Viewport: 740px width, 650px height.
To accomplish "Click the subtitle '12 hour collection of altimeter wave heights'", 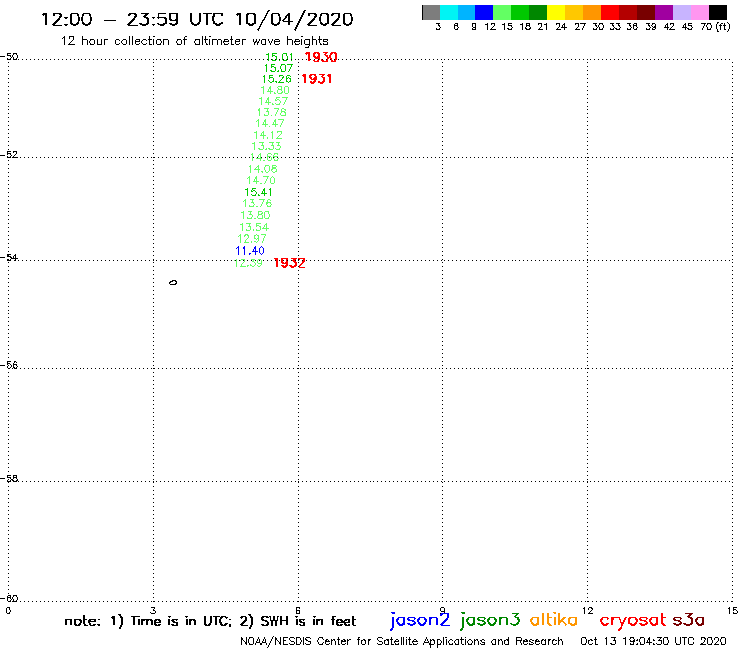I will pos(194,41).
